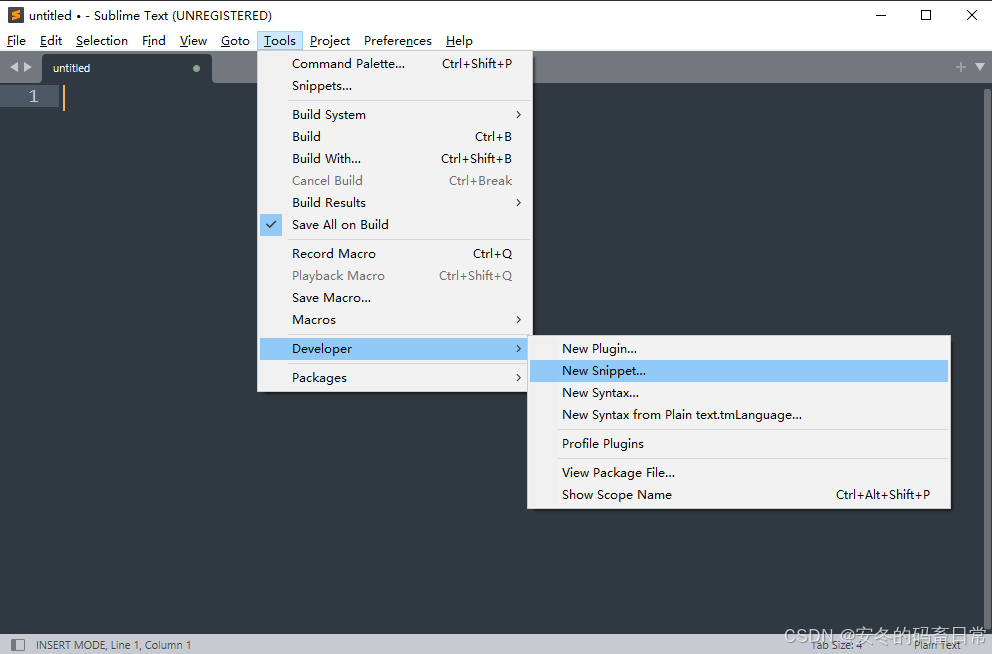
Task: Open the Goto menu
Action: click(x=235, y=40)
